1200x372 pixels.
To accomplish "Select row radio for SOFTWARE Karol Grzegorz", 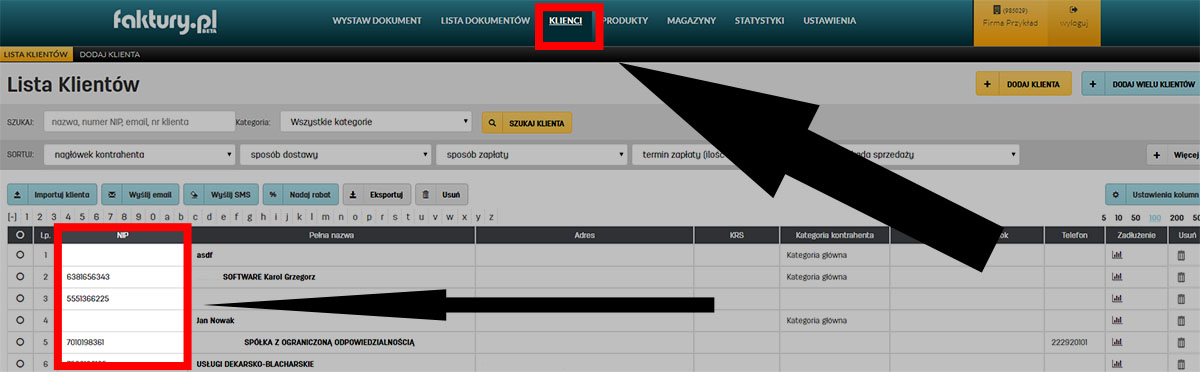I will click(20, 277).
